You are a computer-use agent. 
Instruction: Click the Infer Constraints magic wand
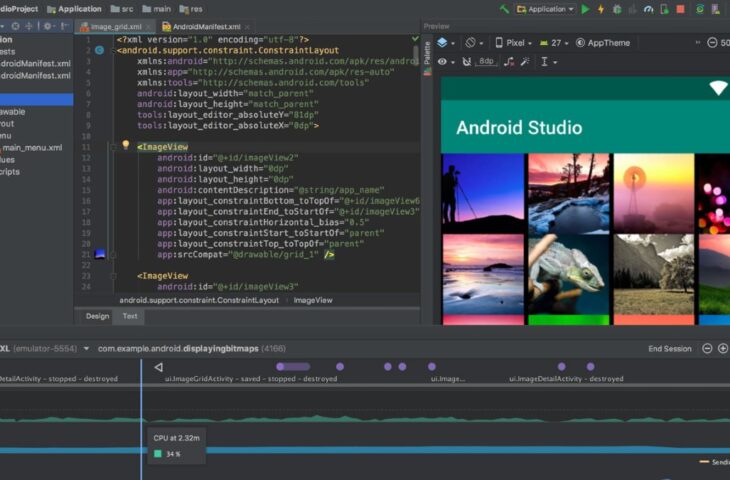click(x=525, y=61)
